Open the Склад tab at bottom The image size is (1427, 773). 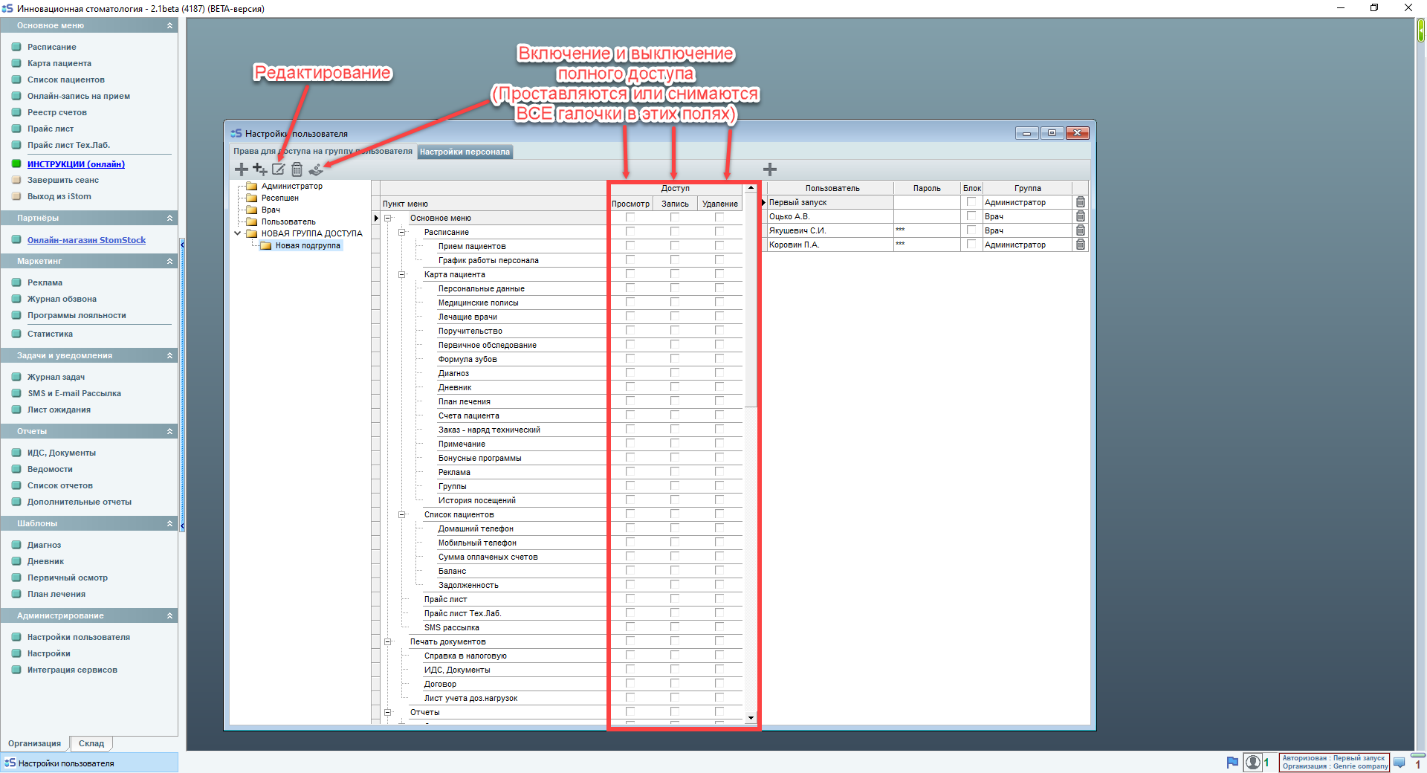coord(91,743)
